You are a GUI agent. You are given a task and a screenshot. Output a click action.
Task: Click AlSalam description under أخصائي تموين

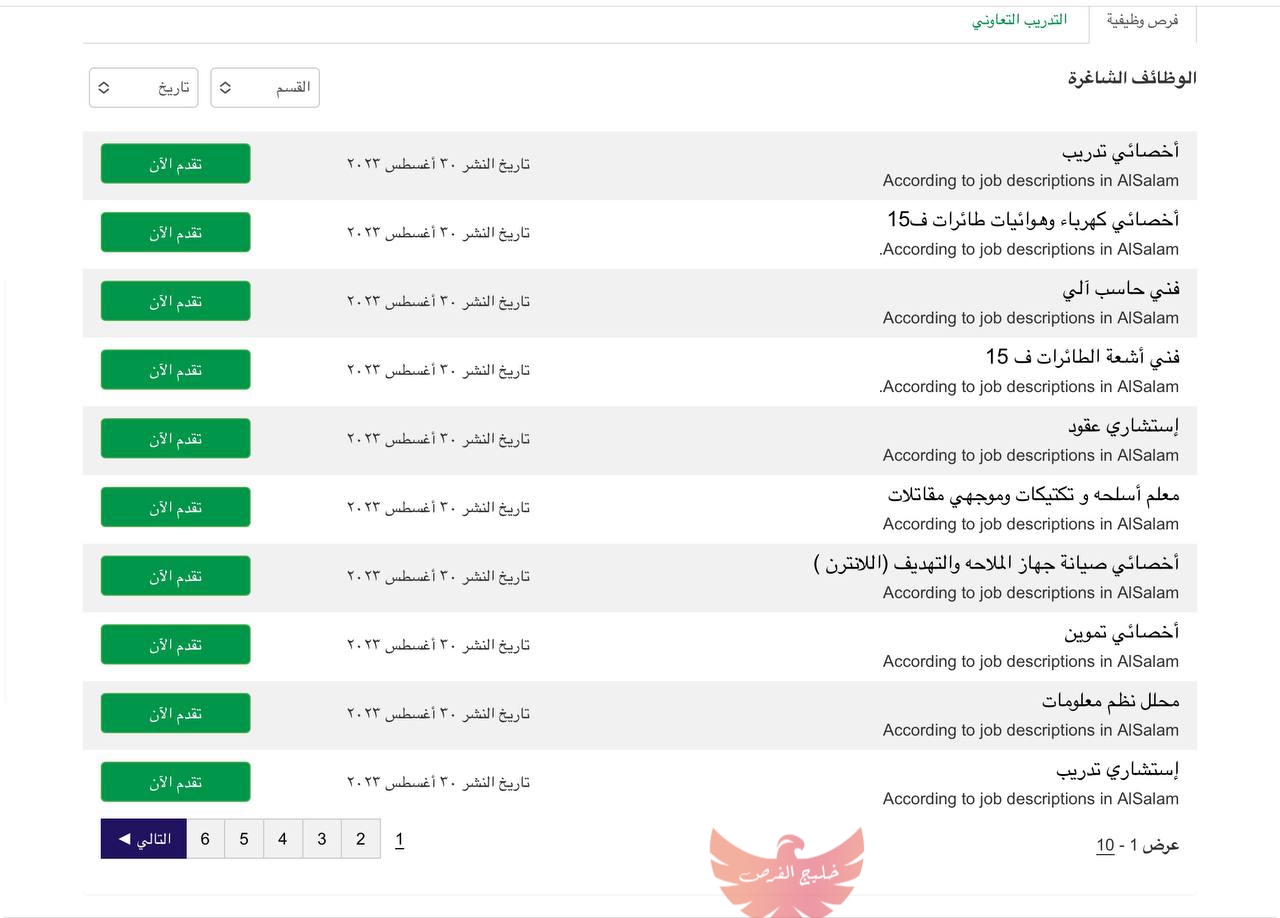1031,661
